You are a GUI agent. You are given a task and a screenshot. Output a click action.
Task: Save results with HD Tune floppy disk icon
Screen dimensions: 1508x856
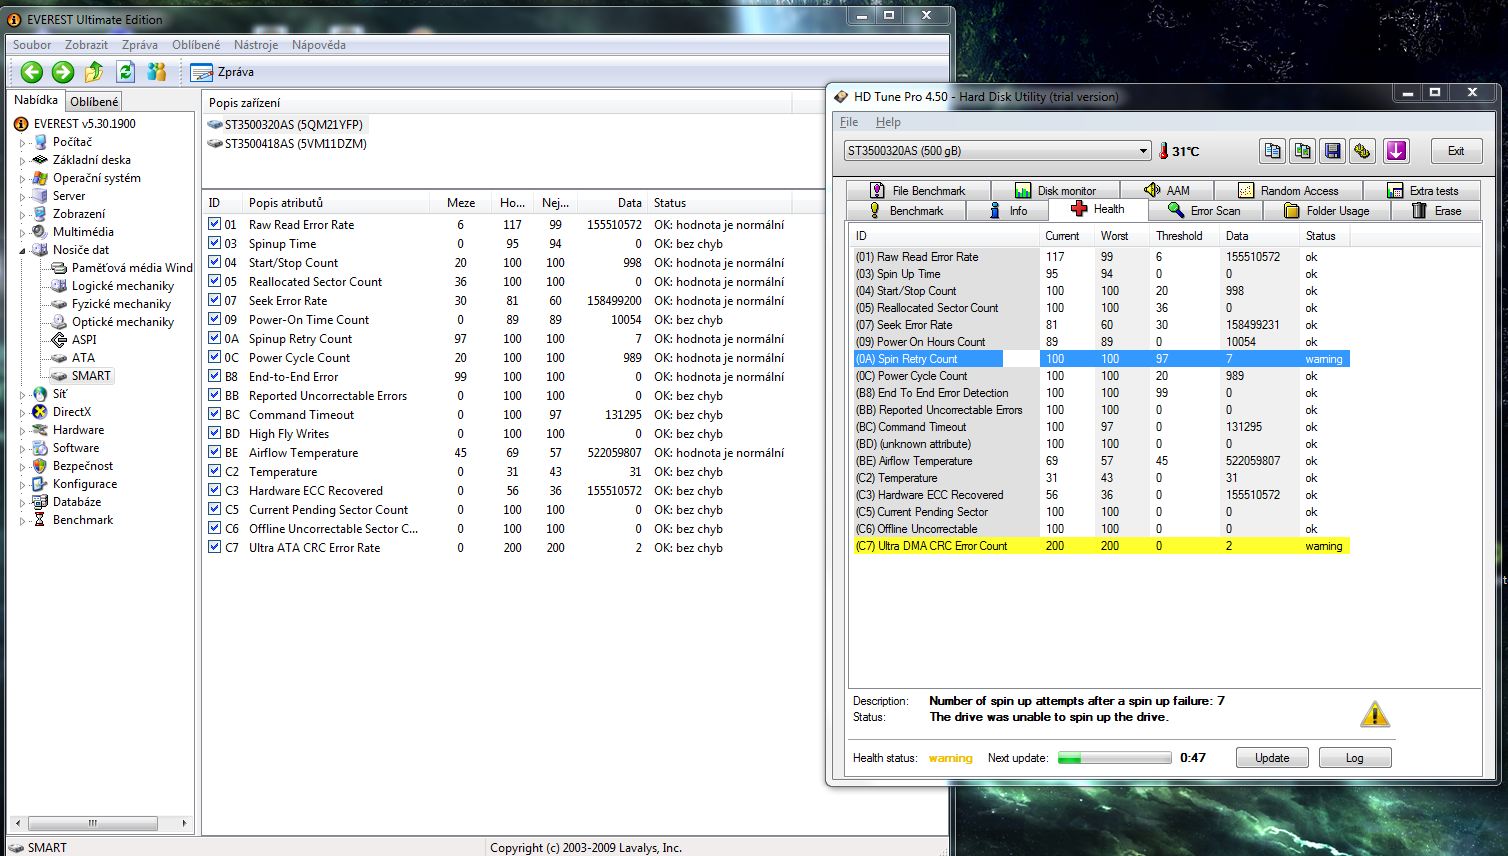(1332, 151)
